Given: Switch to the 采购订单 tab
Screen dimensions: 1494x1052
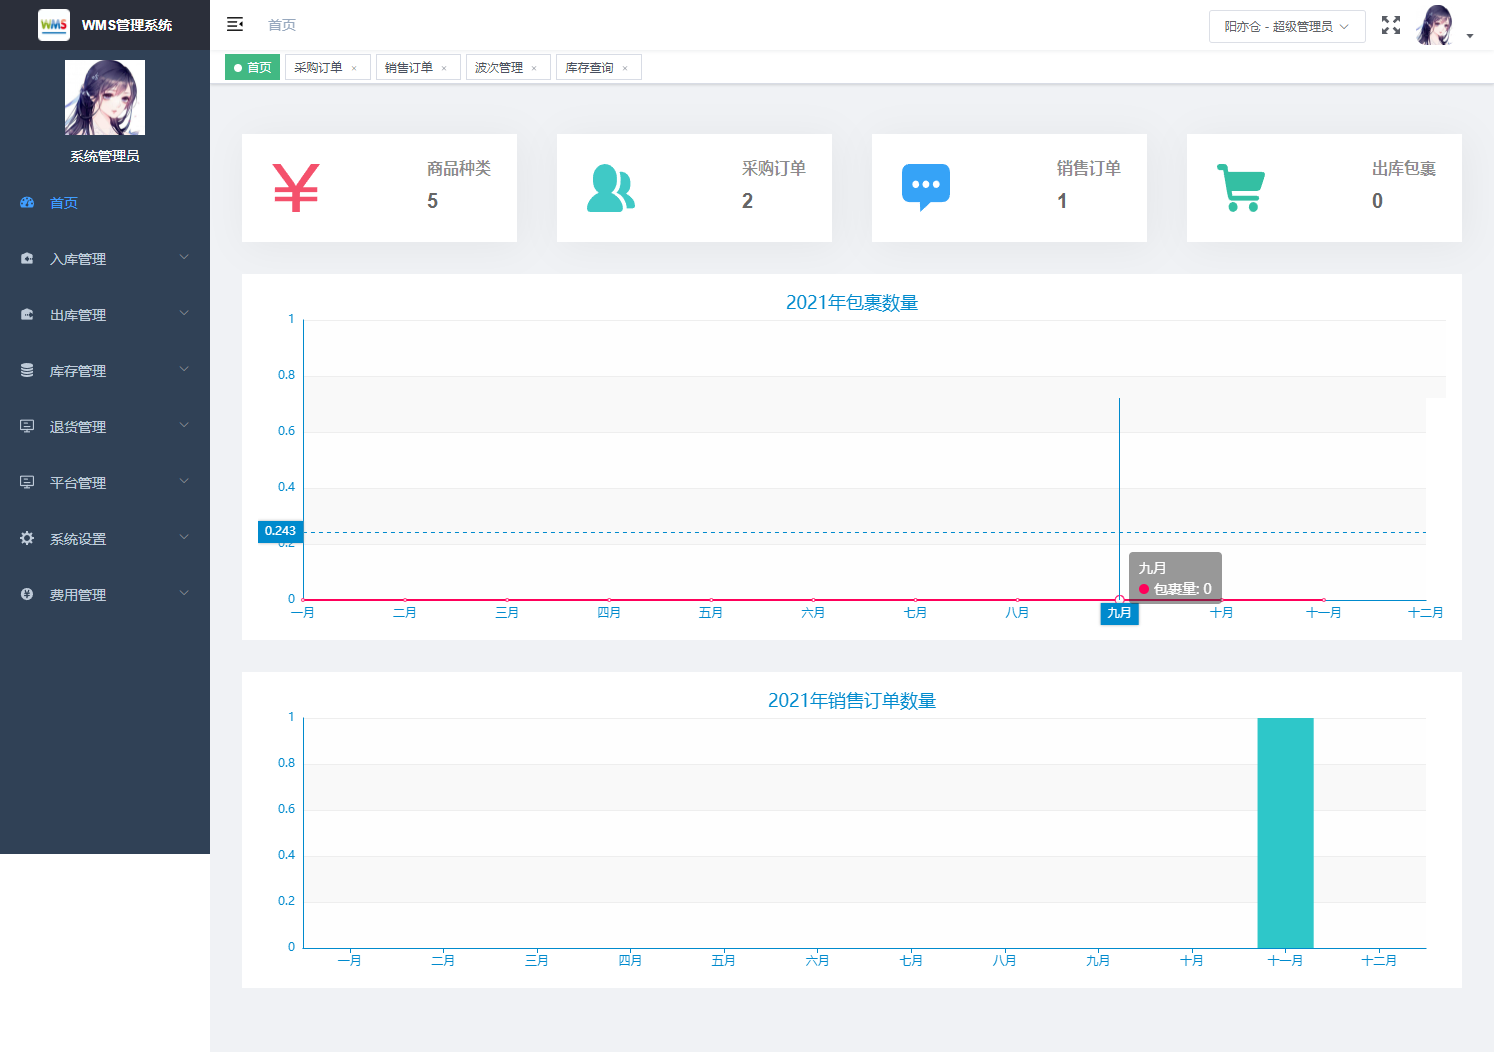Looking at the screenshot, I should (319, 68).
